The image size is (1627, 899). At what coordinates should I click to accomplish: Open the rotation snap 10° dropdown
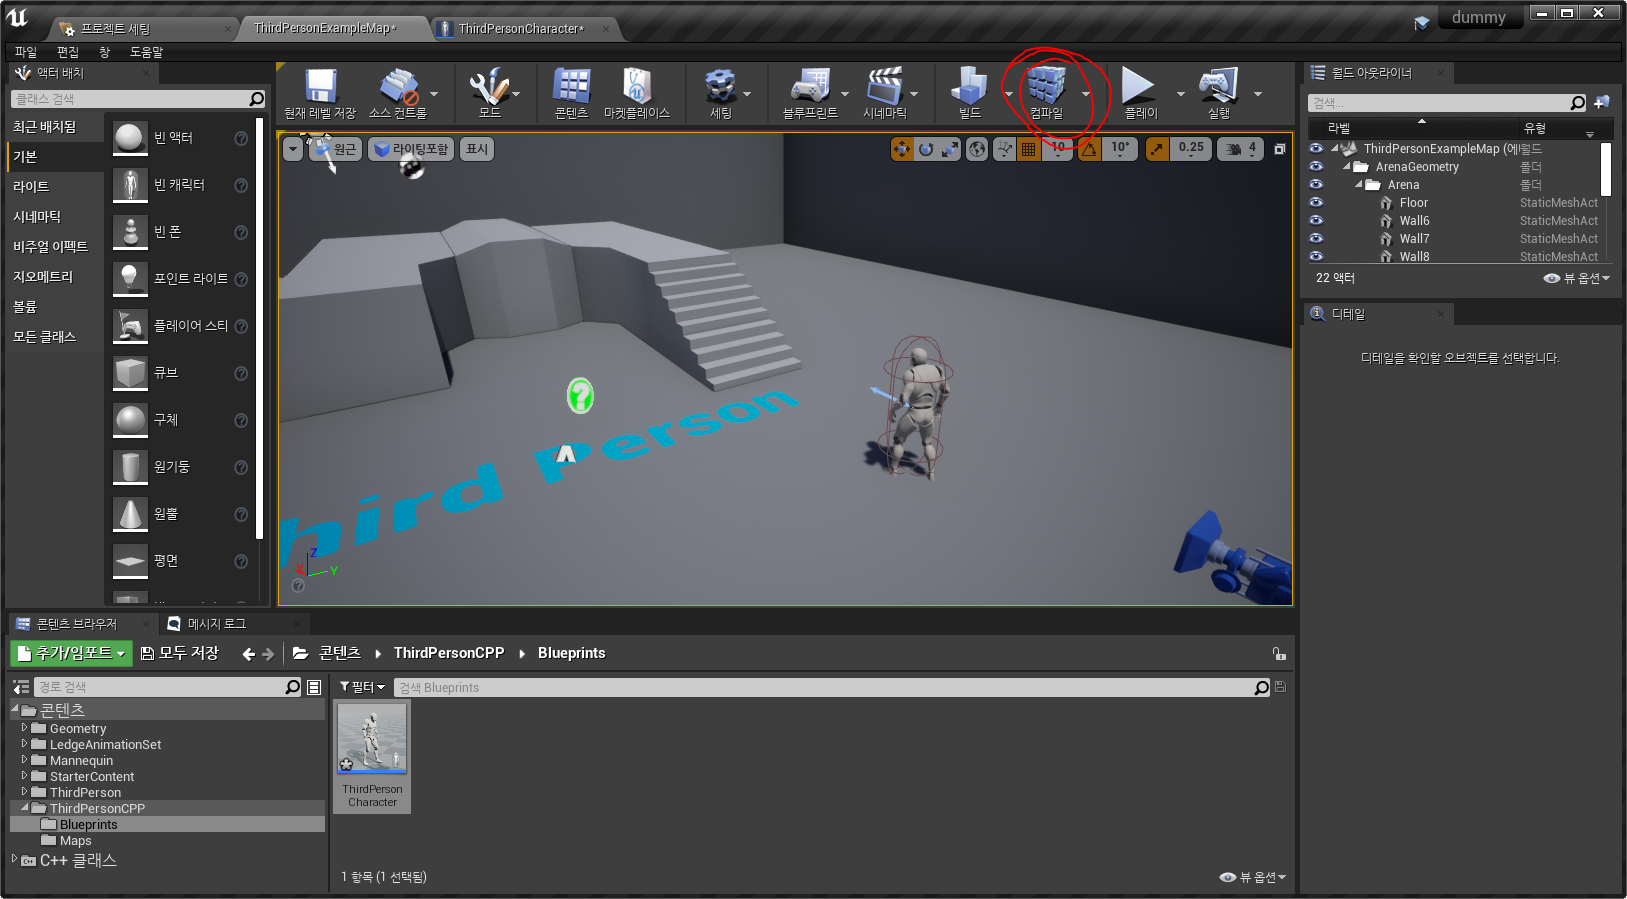click(x=1120, y=149)
